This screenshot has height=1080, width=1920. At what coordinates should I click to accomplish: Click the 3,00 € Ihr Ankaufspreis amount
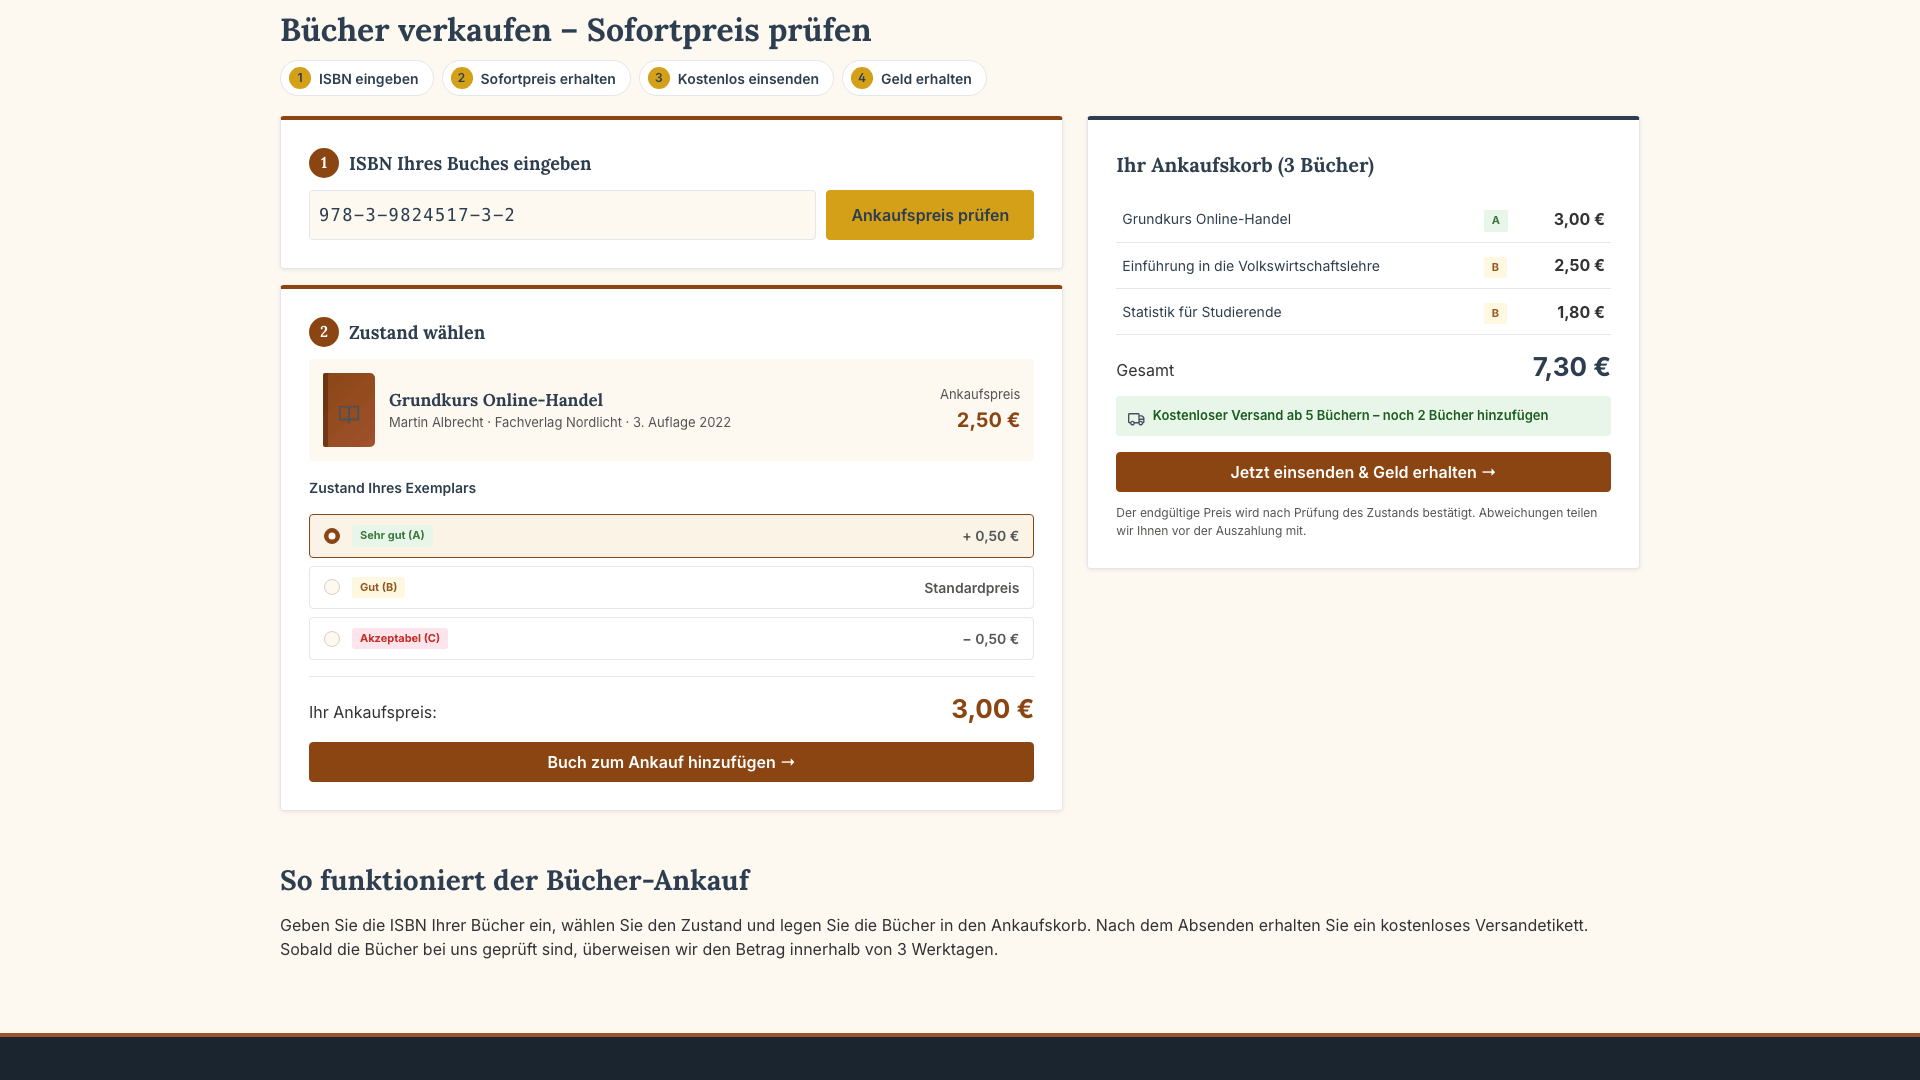click(x=992, y=709)
